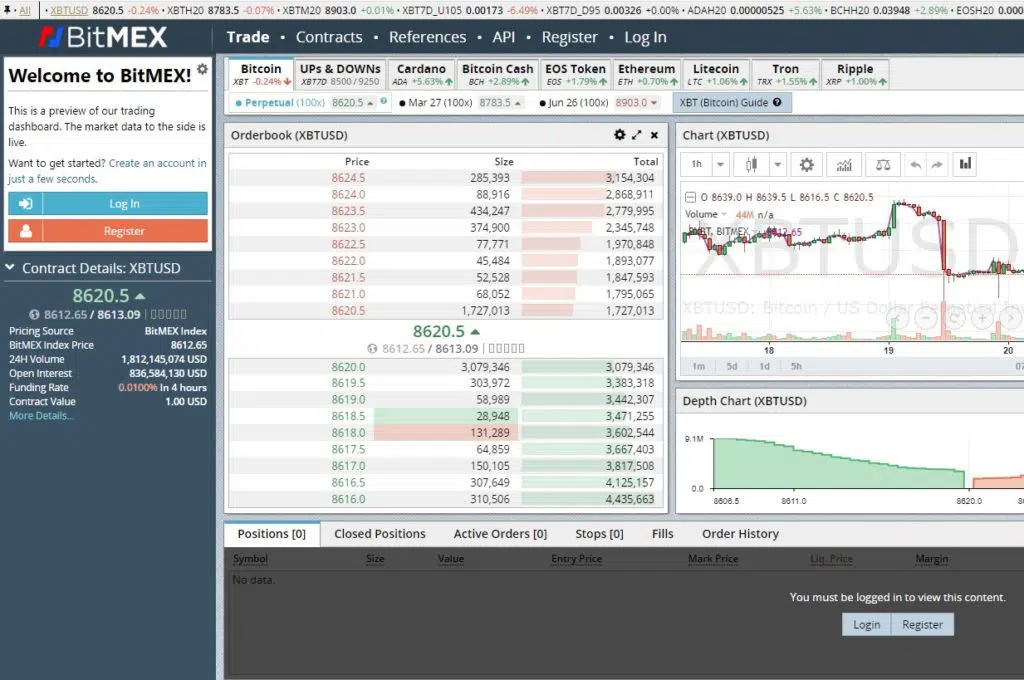Click the clock icon in Contract Details
Viewport: 1024px width, 680px height.
[x=34, y=314]
